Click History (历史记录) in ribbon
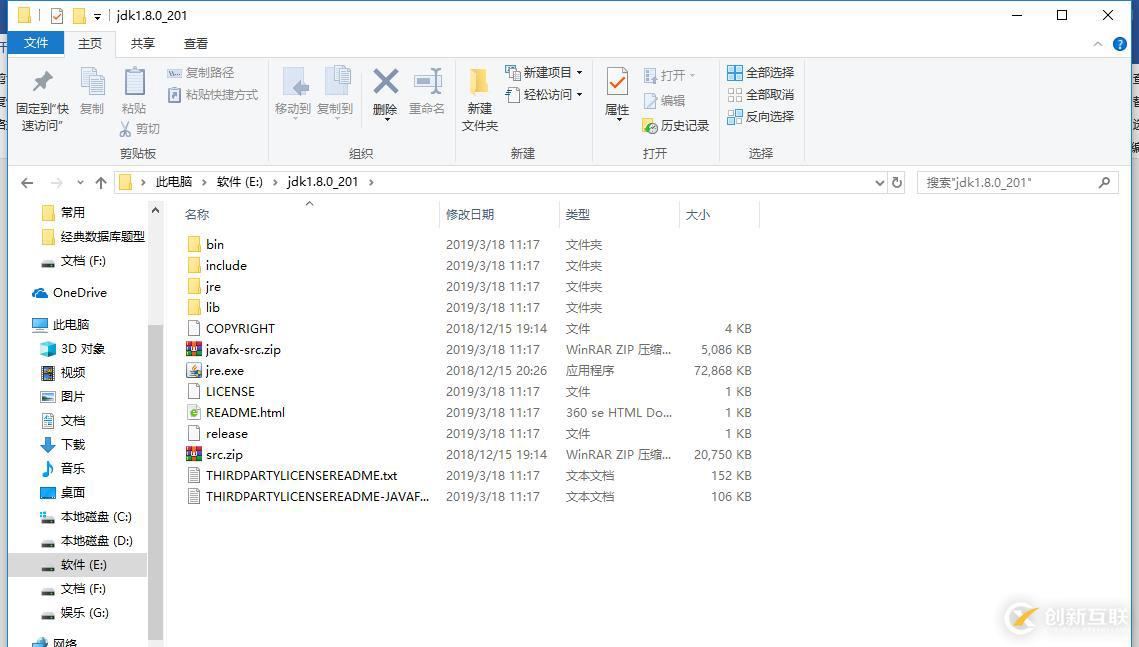Screen dimensions: 1139x647 pyautogui.click(x=676, y=126)
